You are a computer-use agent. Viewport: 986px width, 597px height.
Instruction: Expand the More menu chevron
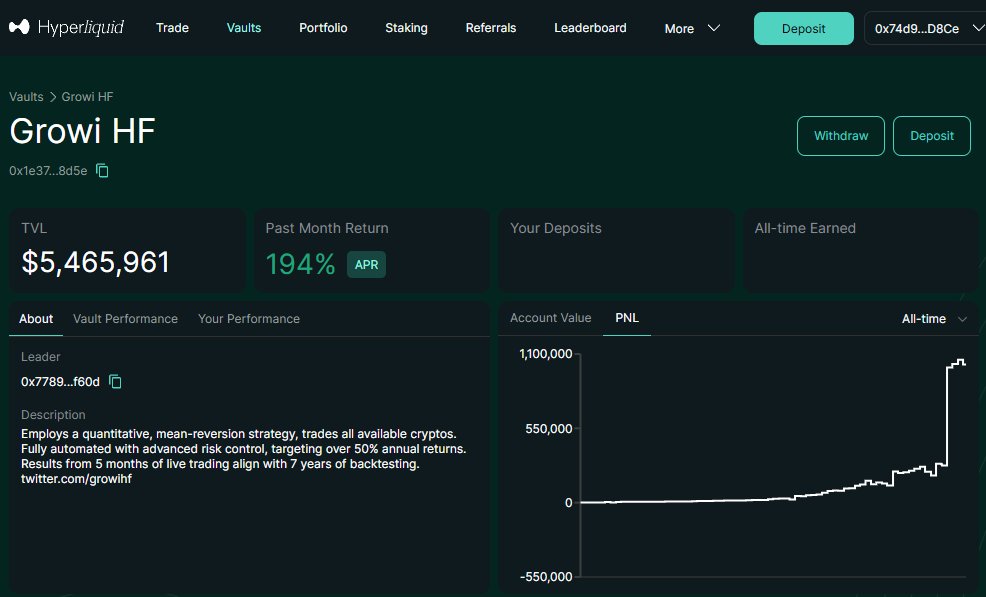tap(714, 28)
